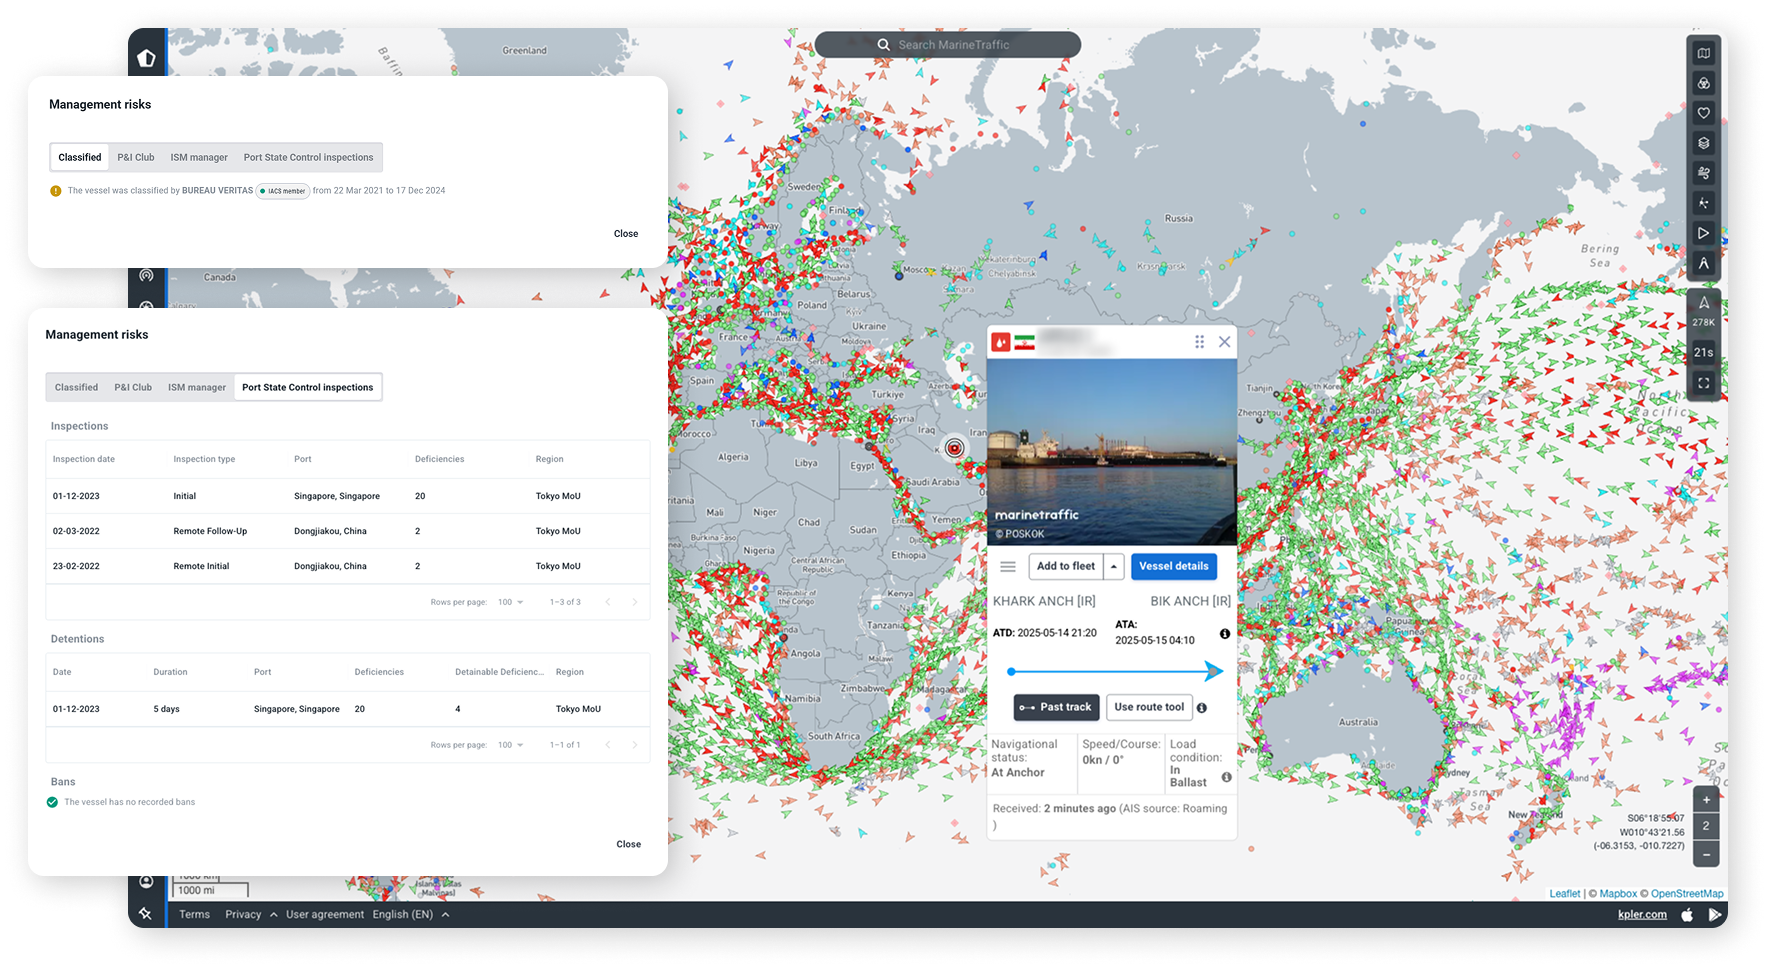Click the bottom-left corner icon beside Terms
Screen dimensions: 1767x967
click(146, 913)
